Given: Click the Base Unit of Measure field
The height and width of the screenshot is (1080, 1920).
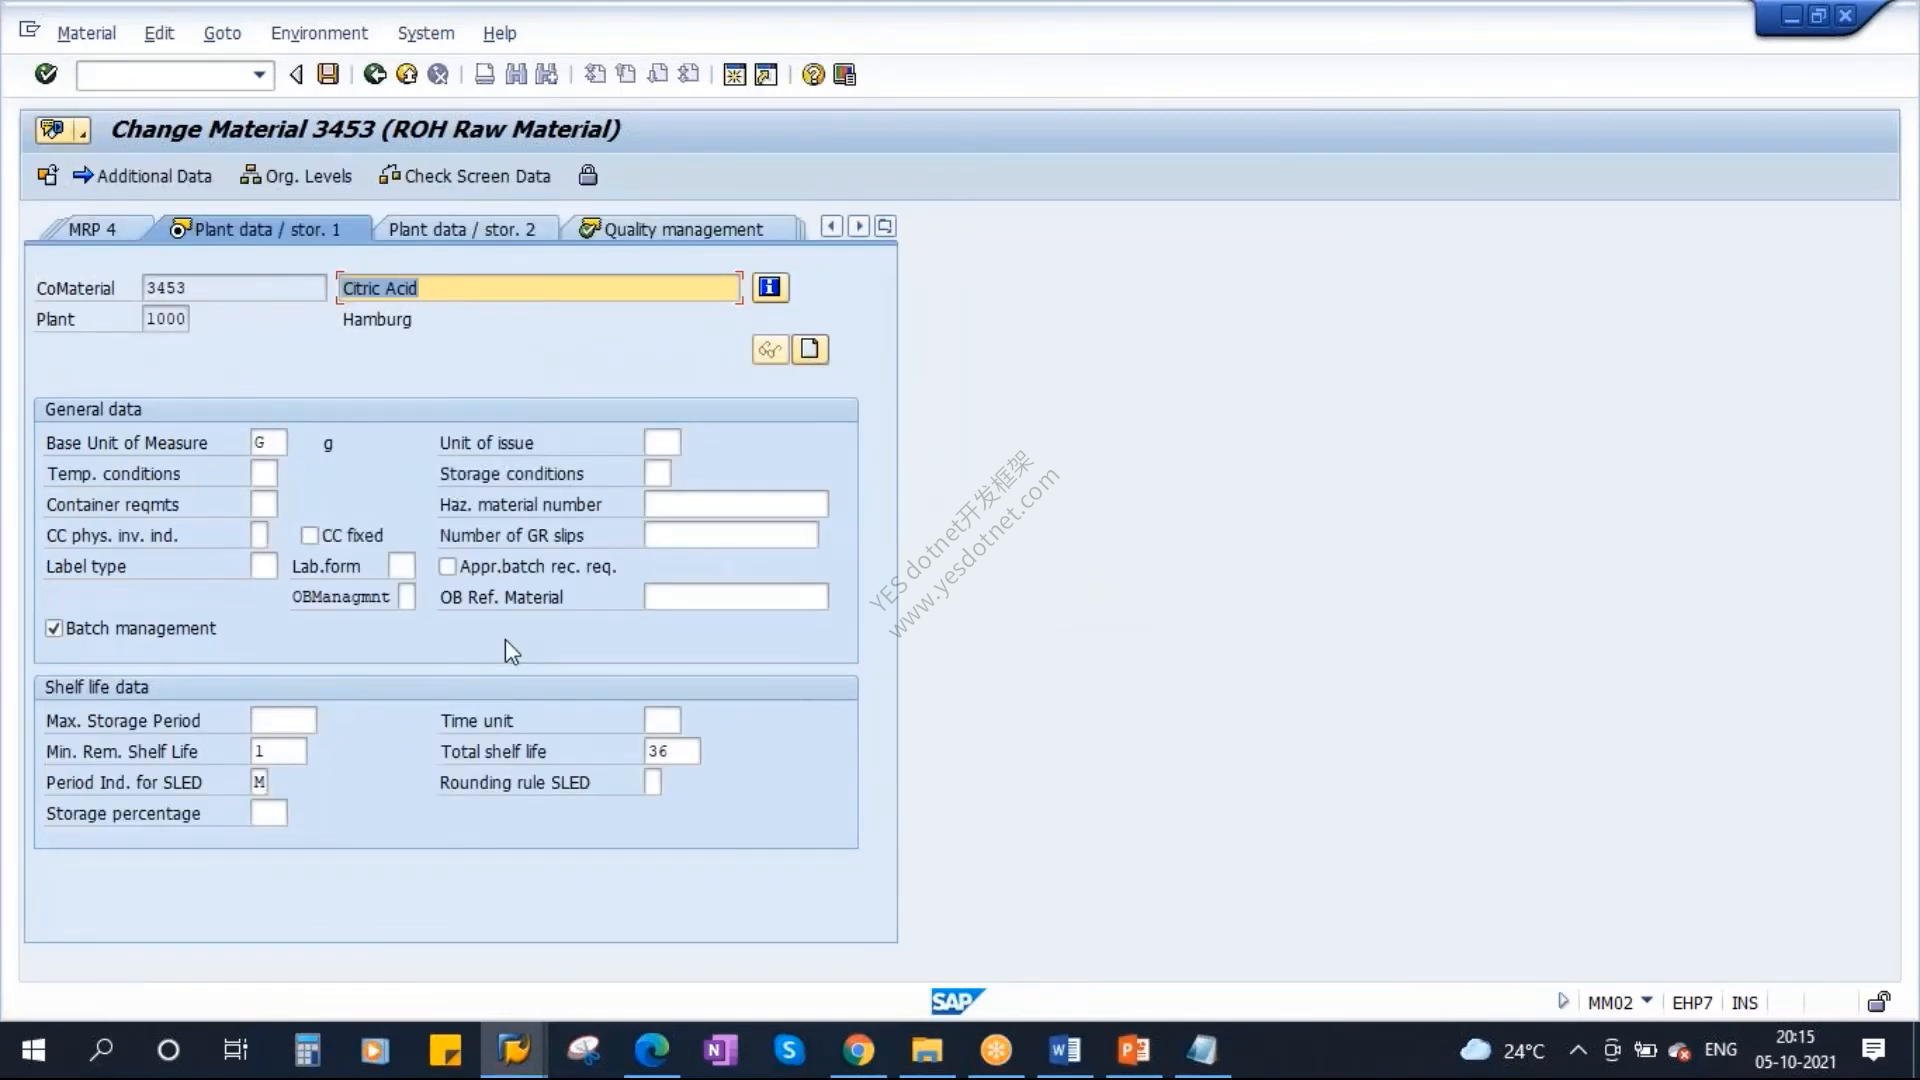Looking at the screenshot, I should tap(268, 442).
